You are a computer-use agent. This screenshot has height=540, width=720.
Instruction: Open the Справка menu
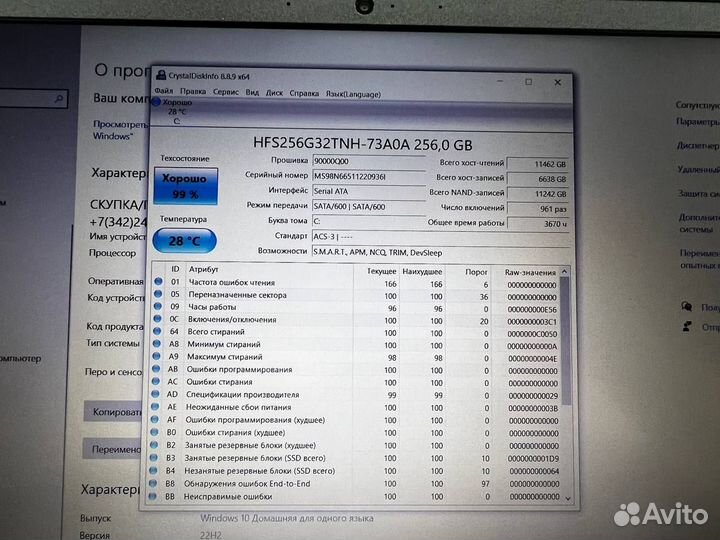click(304, 93)
